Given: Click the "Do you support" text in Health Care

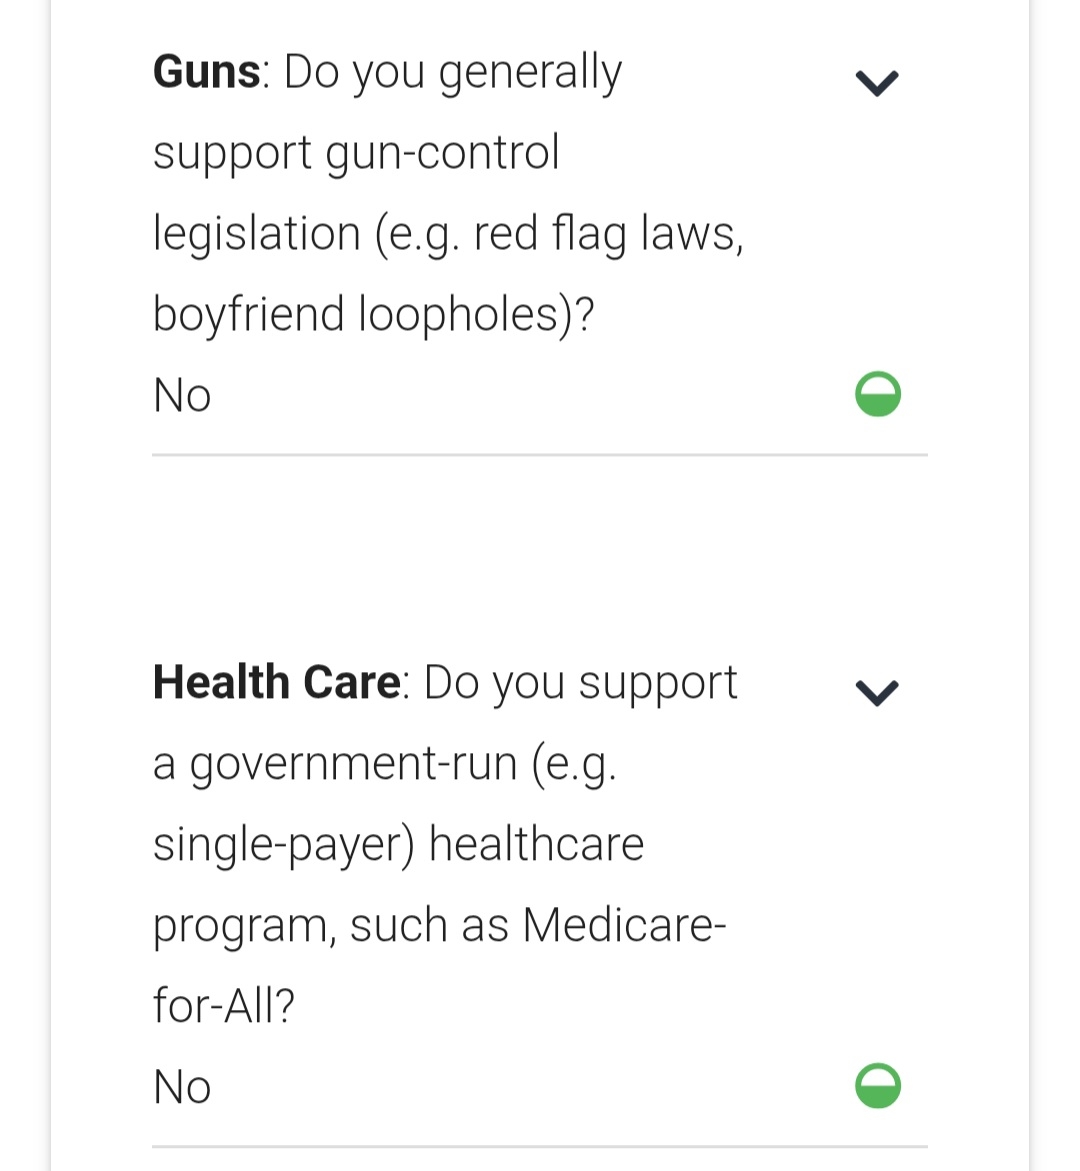Looking at the screenshot, I should point(580,683).
